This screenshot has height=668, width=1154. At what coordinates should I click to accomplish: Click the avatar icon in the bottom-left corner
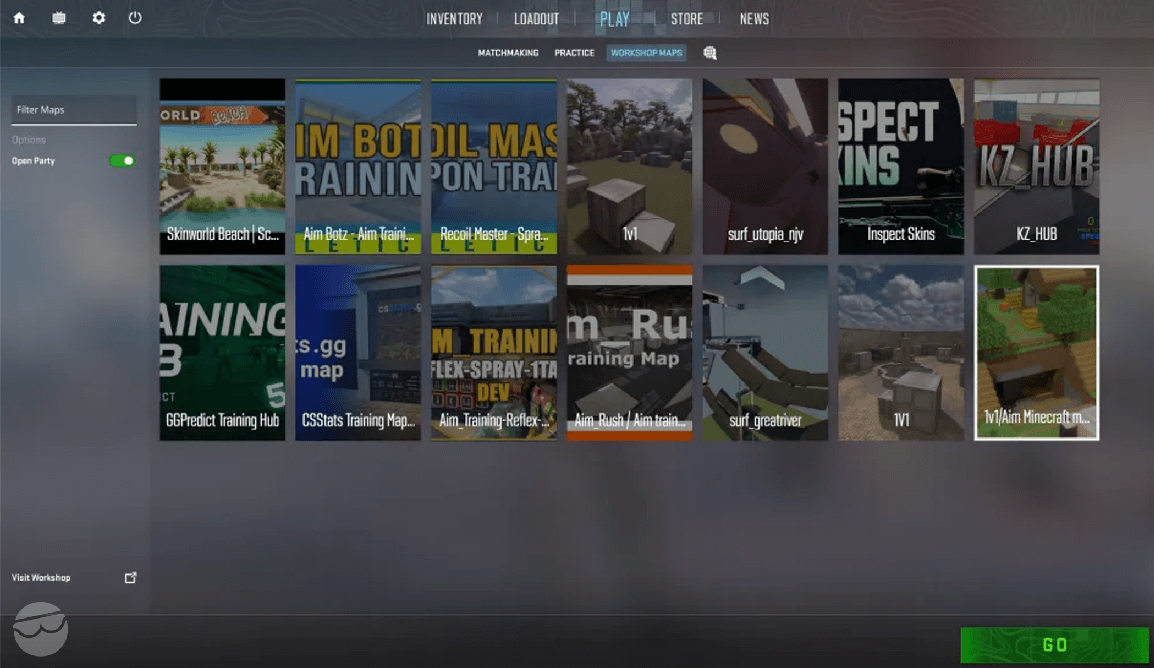click(38, 629)
